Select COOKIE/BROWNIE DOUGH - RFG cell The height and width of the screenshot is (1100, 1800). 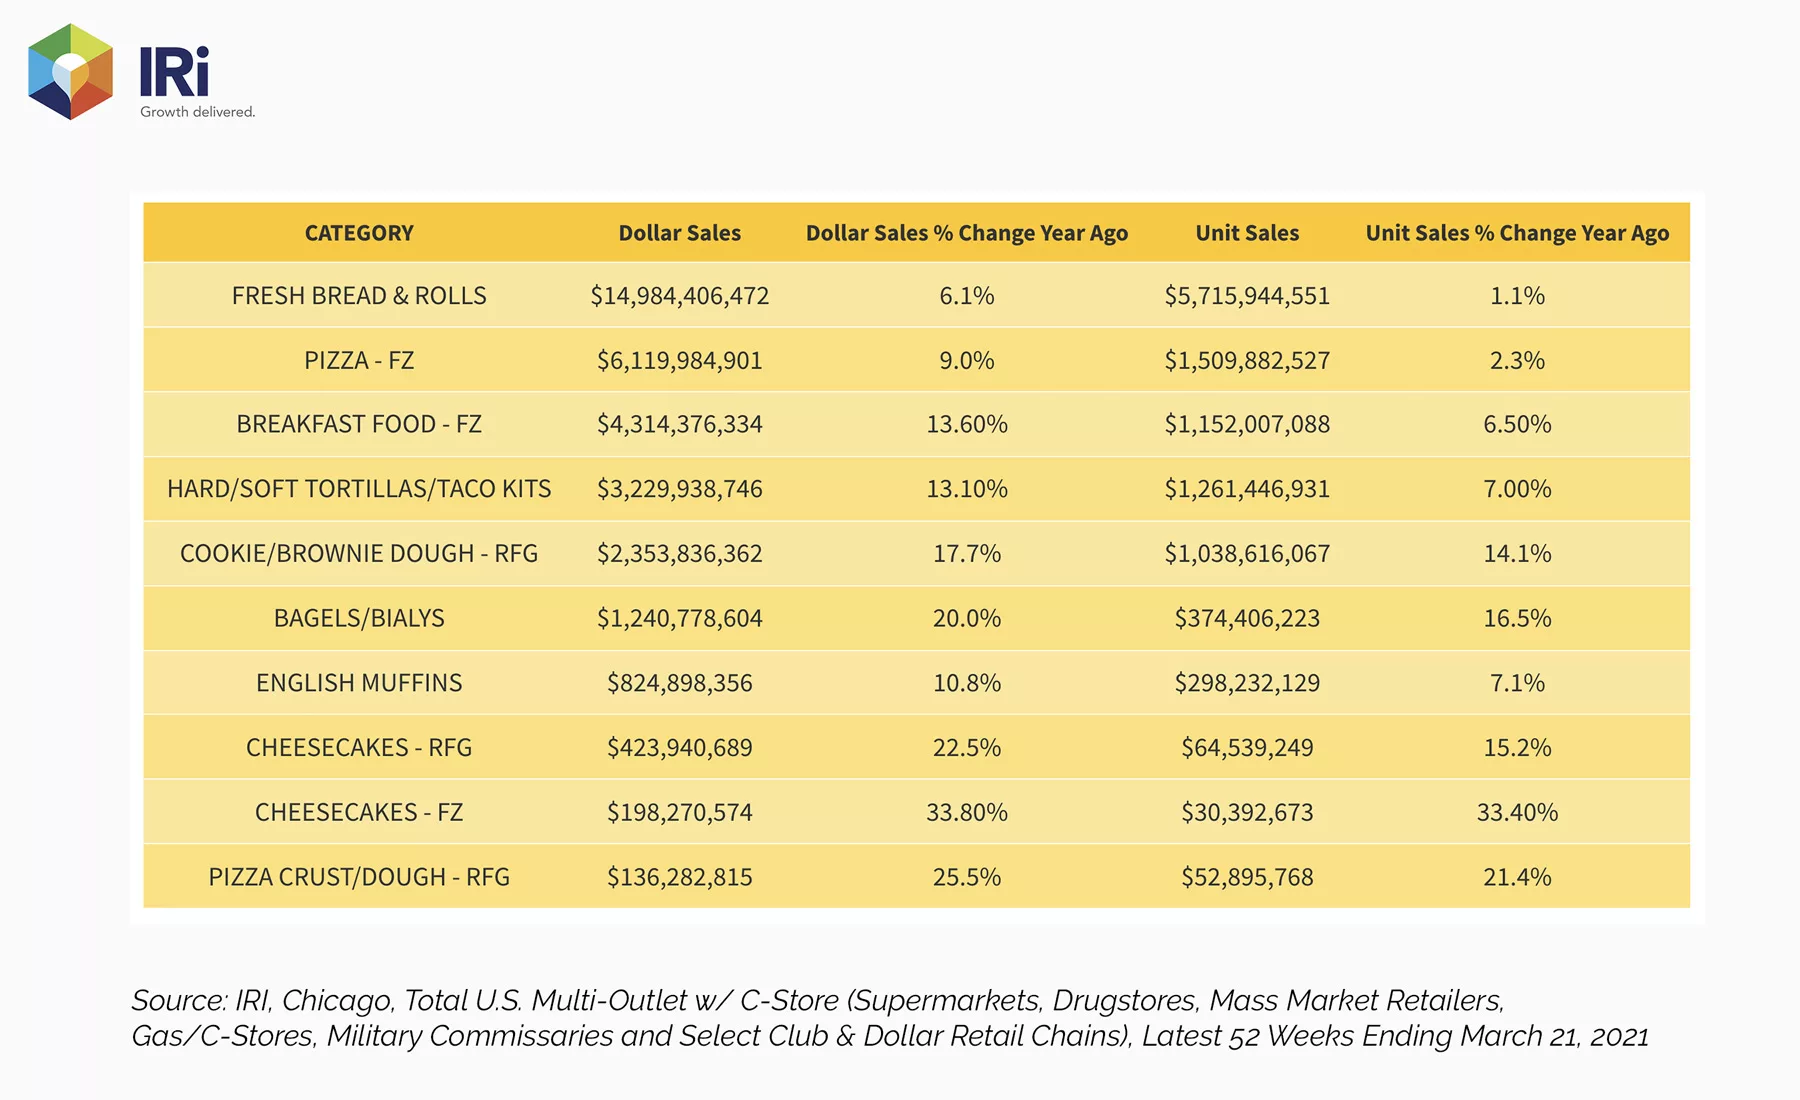pos(359,553)
